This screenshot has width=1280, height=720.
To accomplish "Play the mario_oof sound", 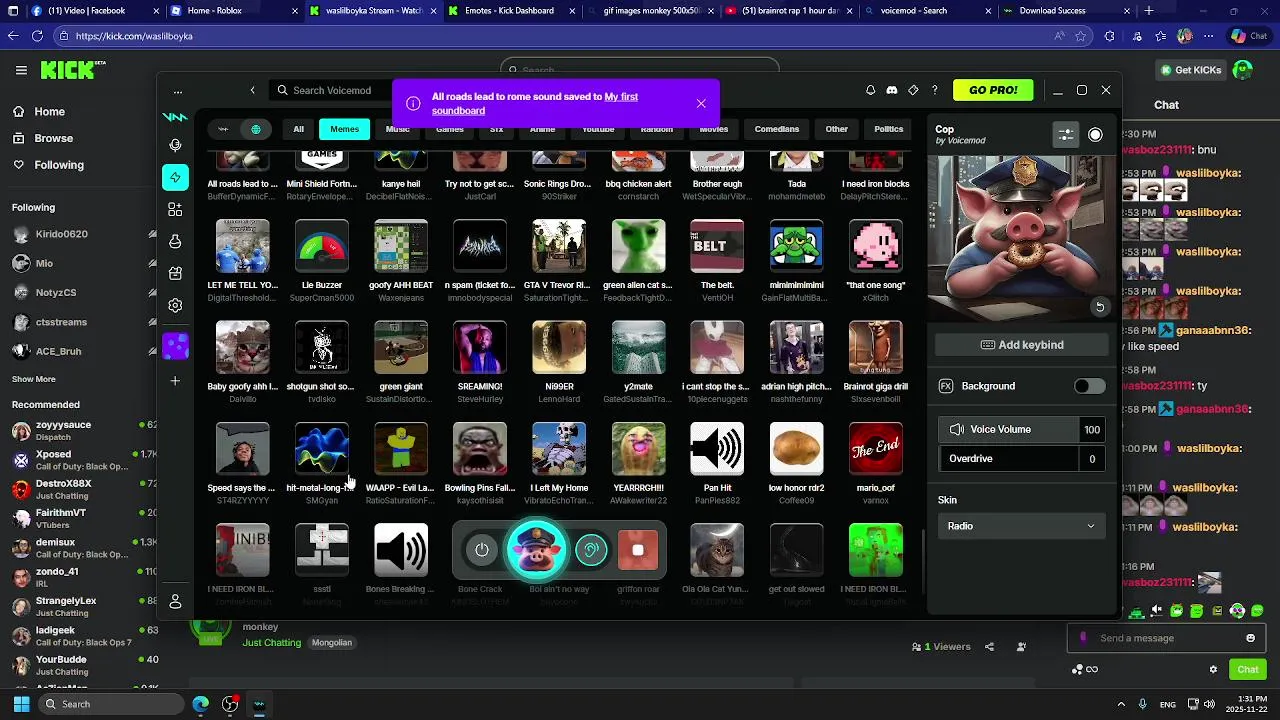I will click(875, 449).
